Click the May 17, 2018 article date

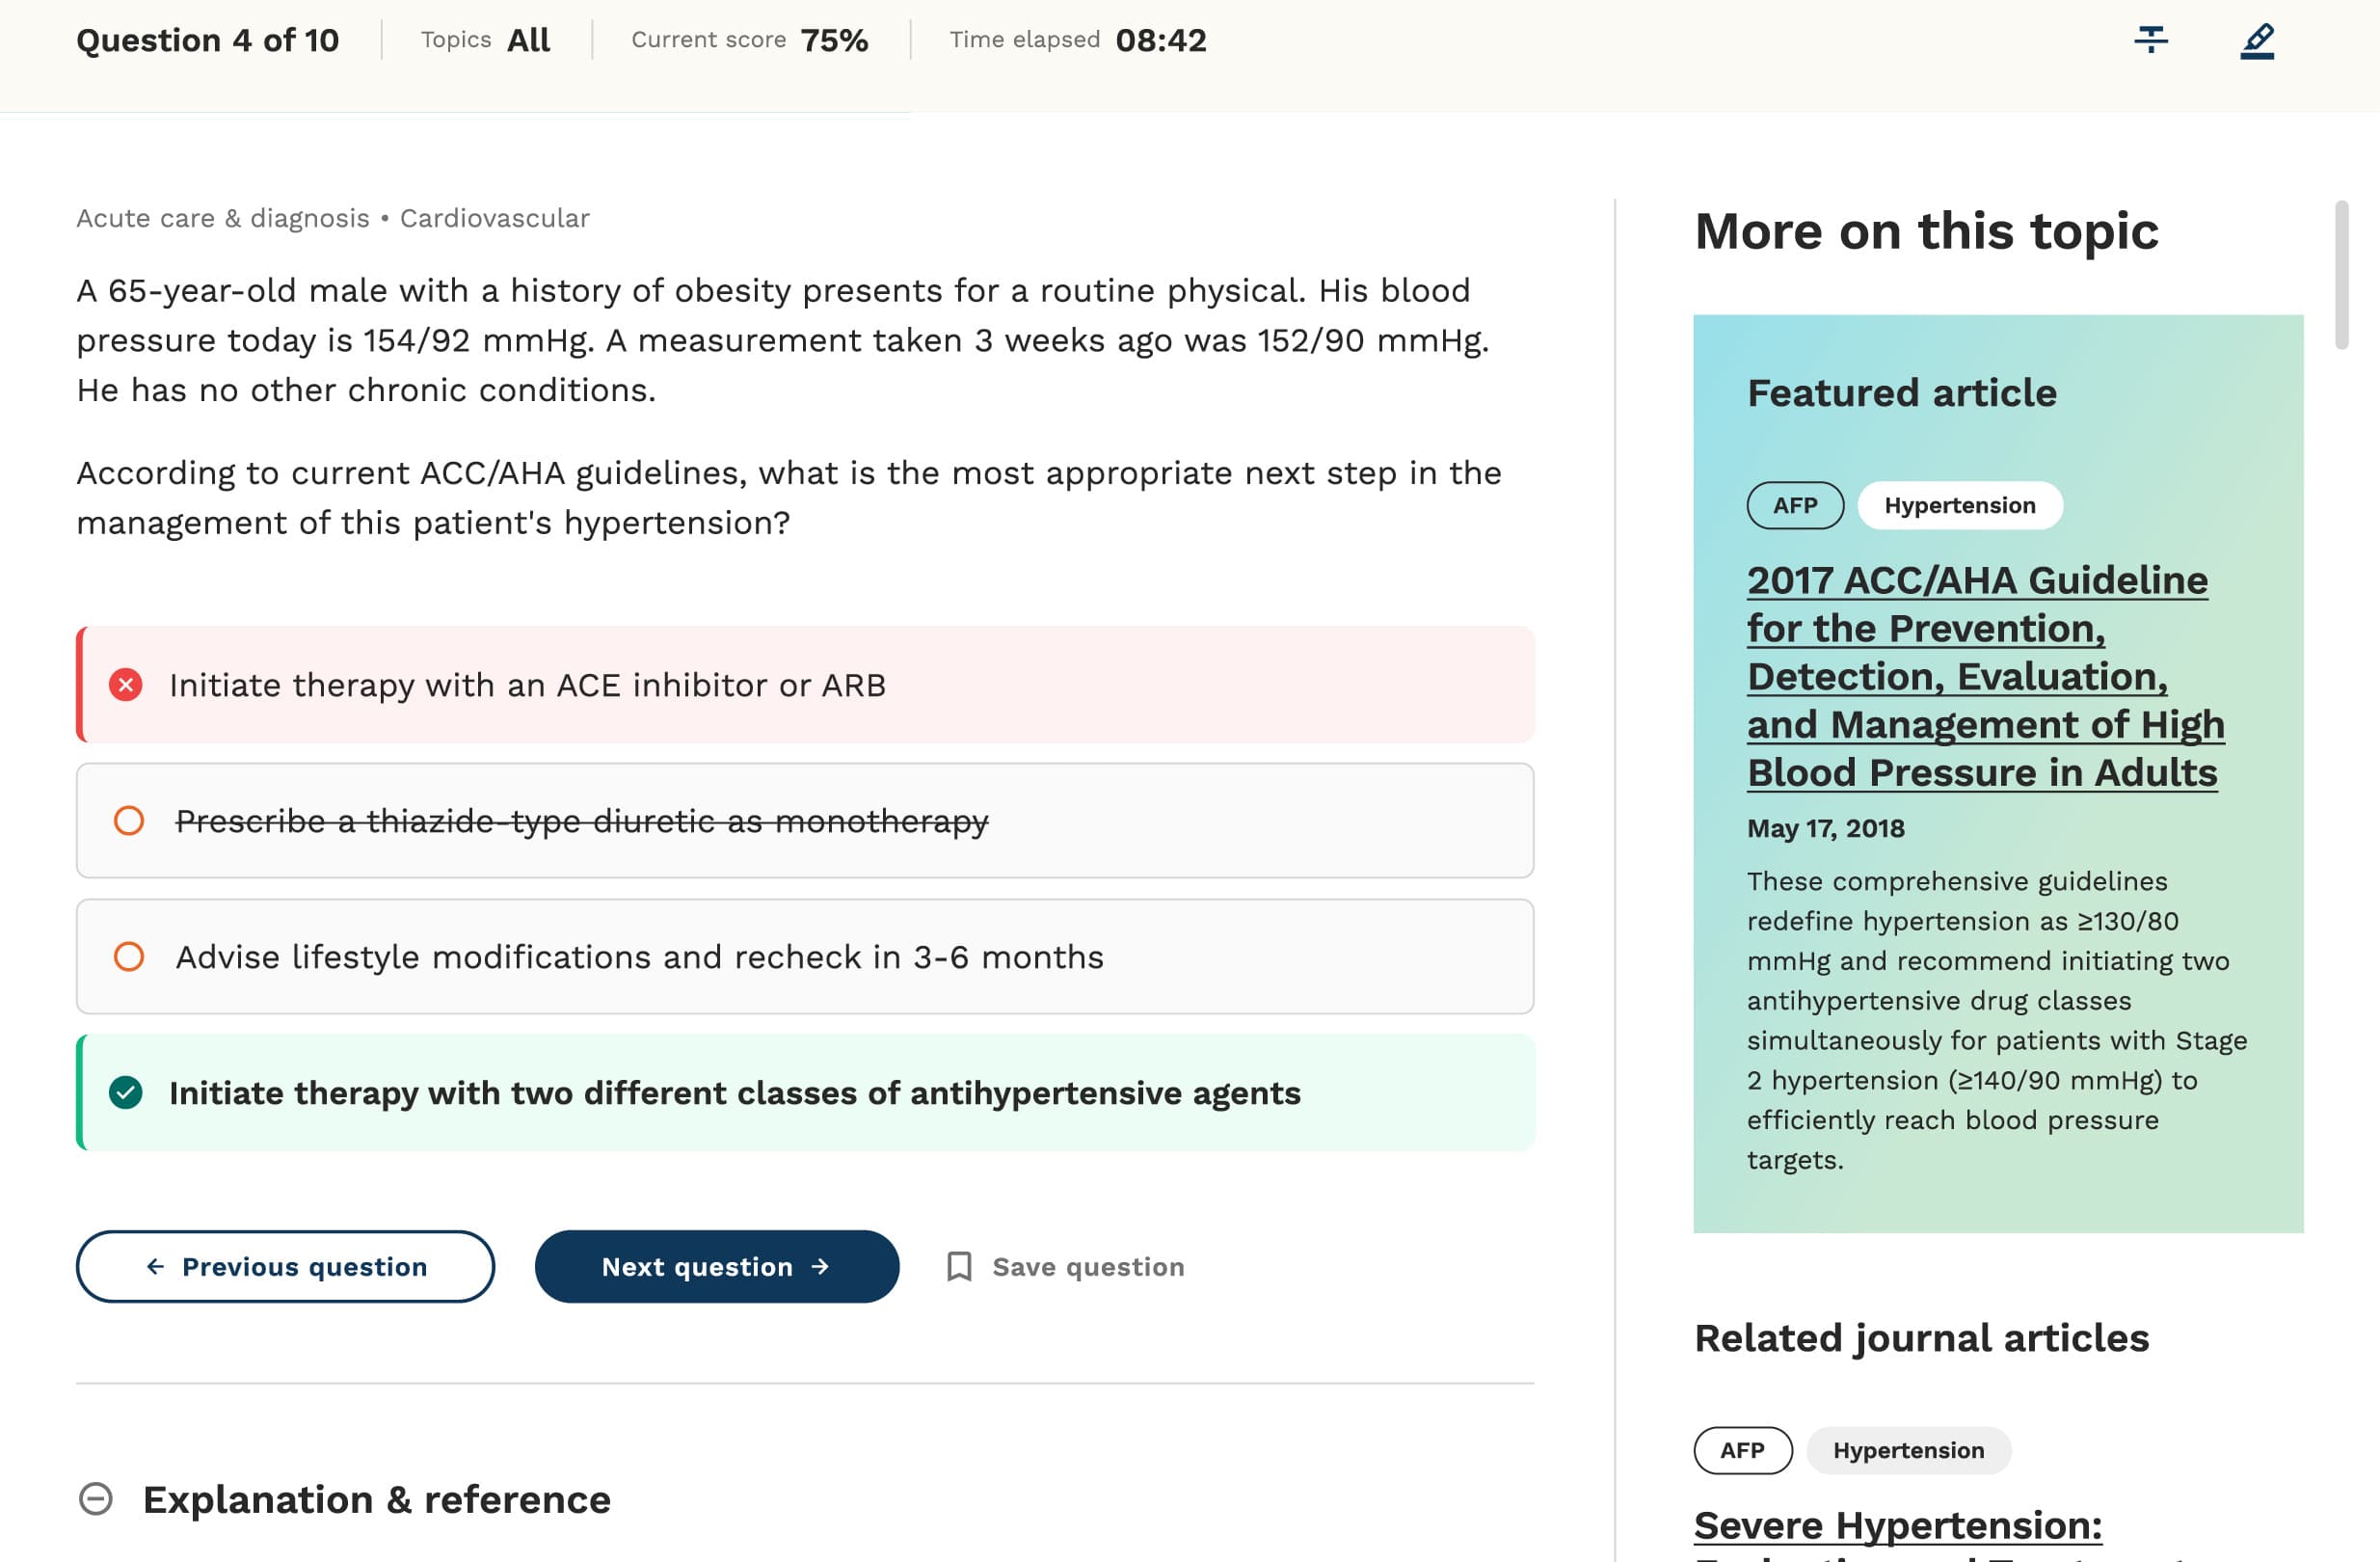1825,828
